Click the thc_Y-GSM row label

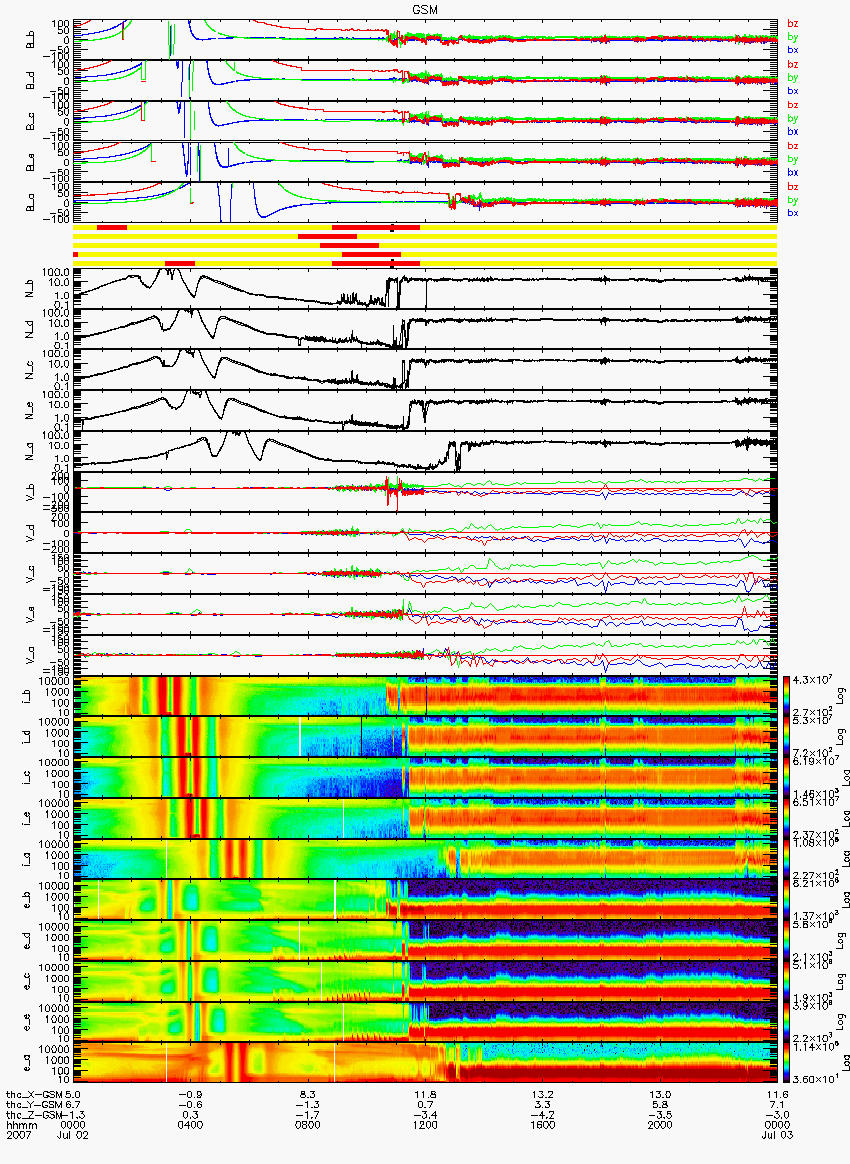tap(34, 1105)
